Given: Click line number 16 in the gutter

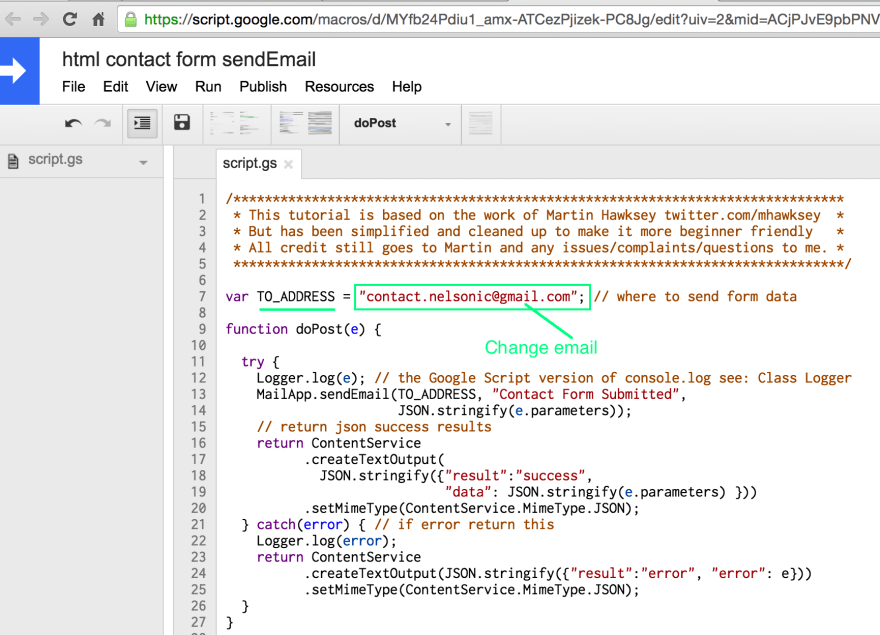Looking at the screenshot, I should click(199, 443).
